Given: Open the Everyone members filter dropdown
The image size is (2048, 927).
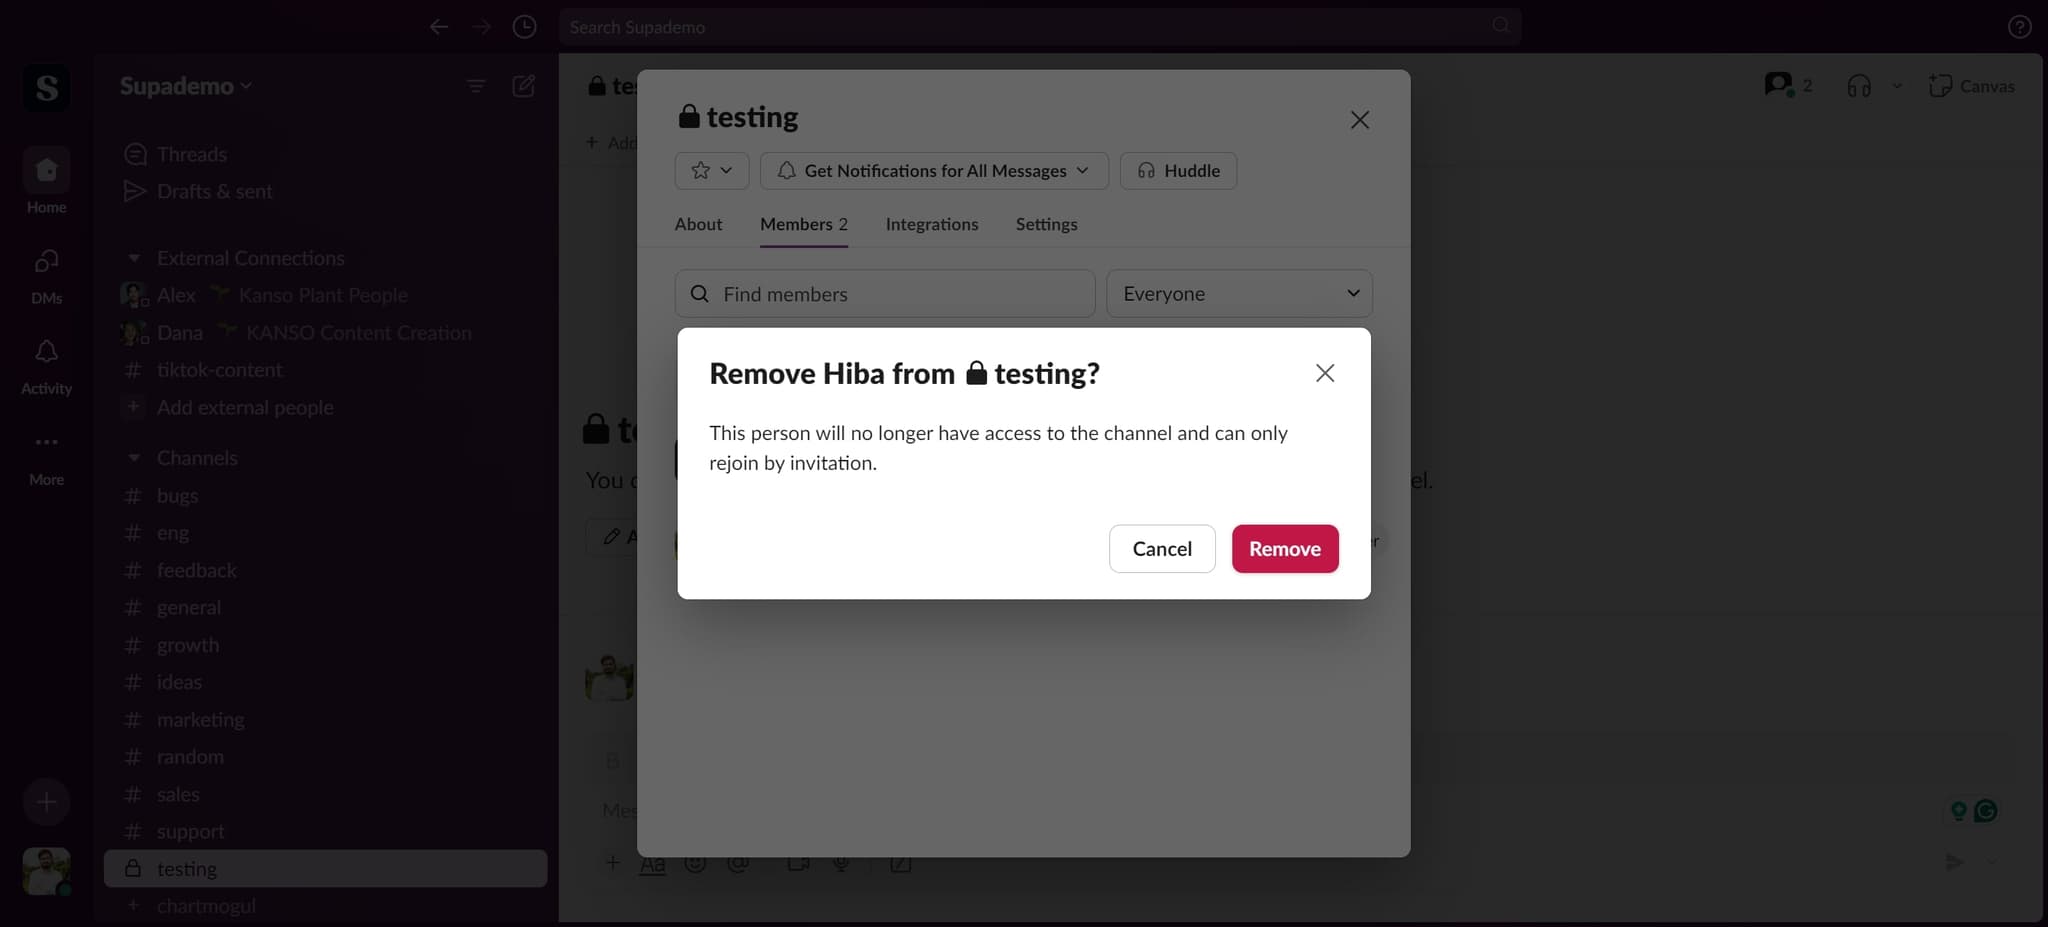Looking at the screenshot, I should (x=1238, y=293).
